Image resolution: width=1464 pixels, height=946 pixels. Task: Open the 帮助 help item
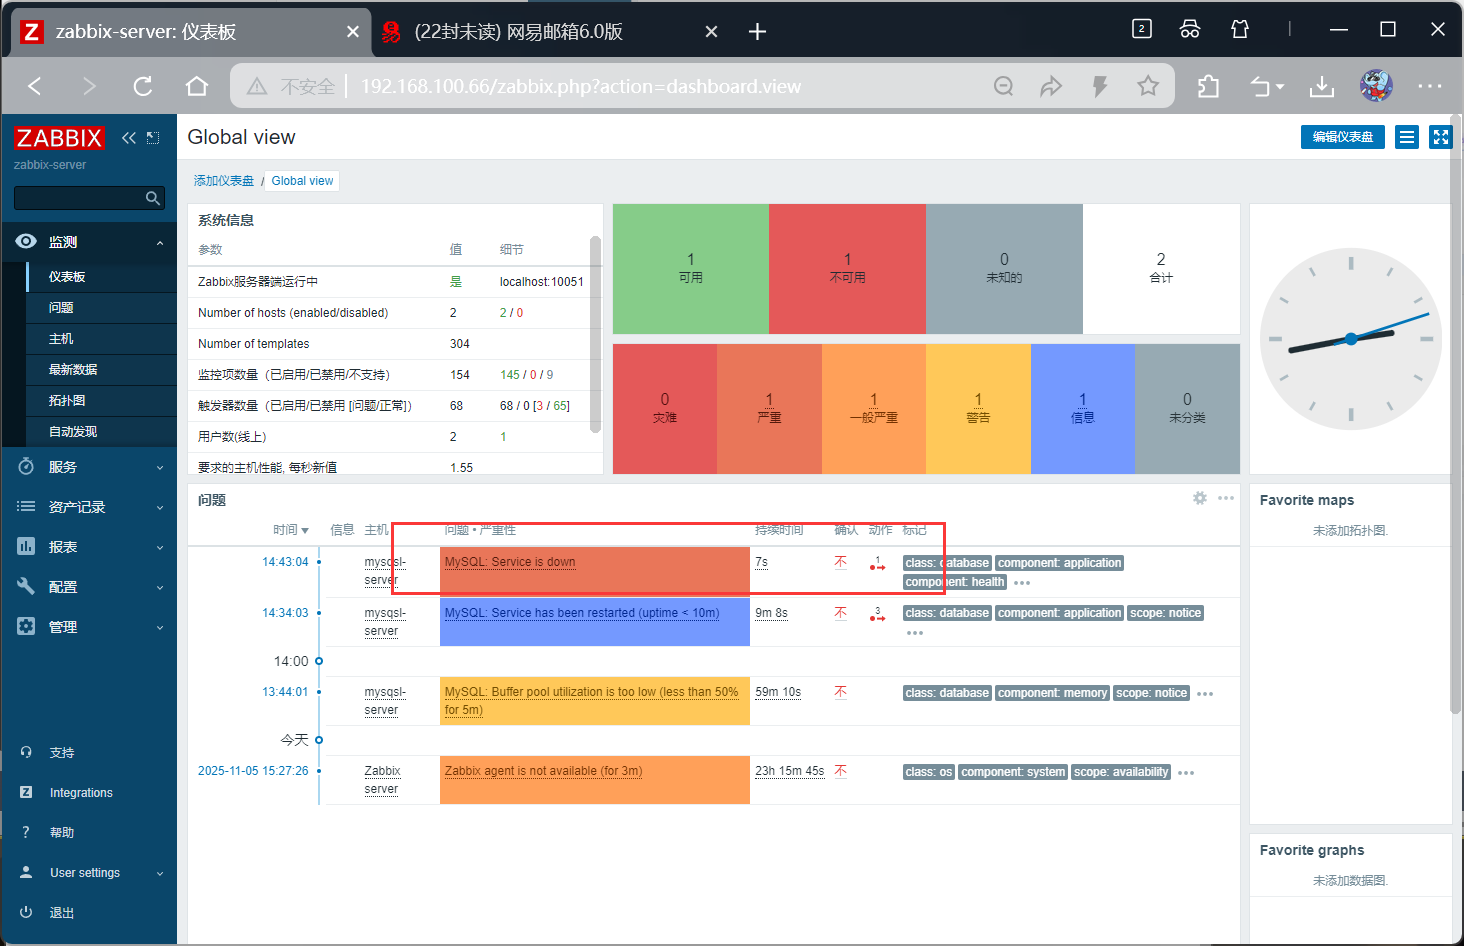coord(60,833)
